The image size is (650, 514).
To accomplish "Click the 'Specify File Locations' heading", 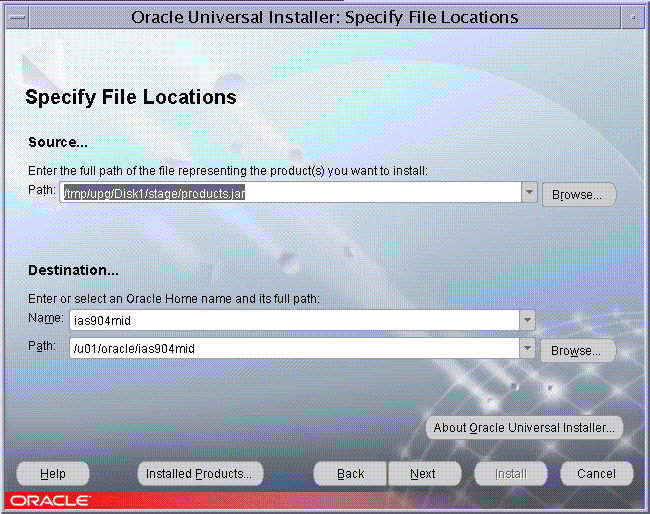I will [131, 97].
